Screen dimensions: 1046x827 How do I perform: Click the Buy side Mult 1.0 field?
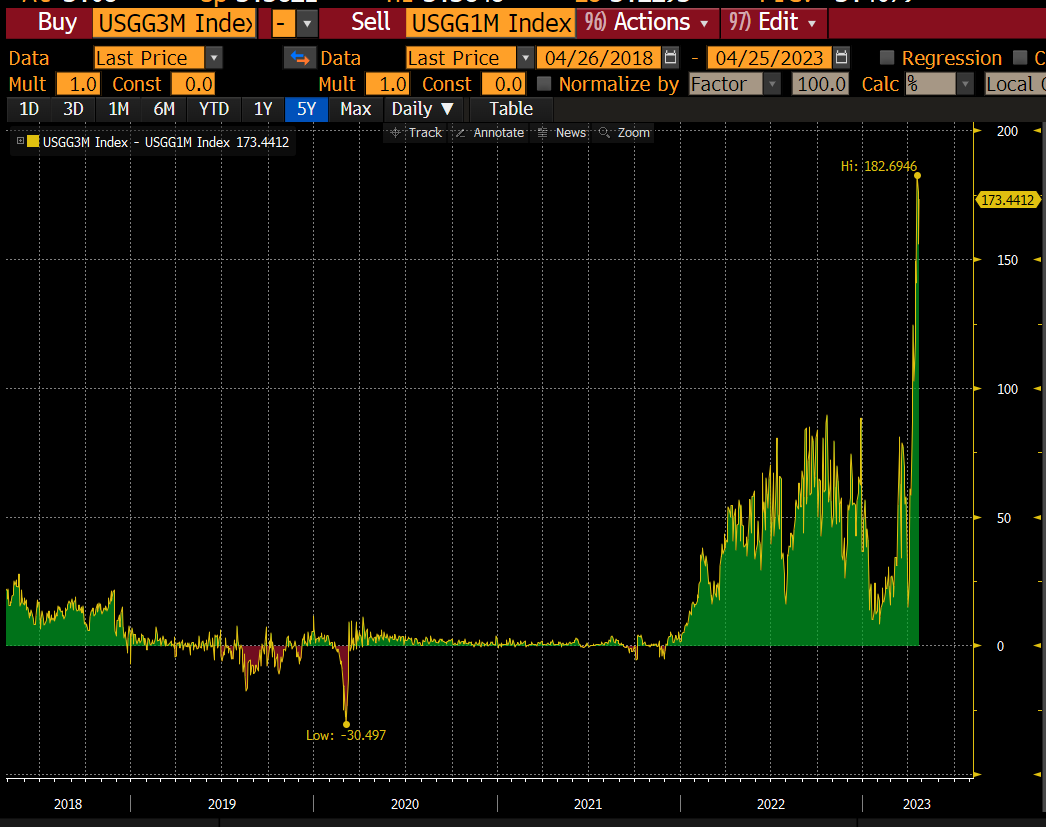click(78, 84)
